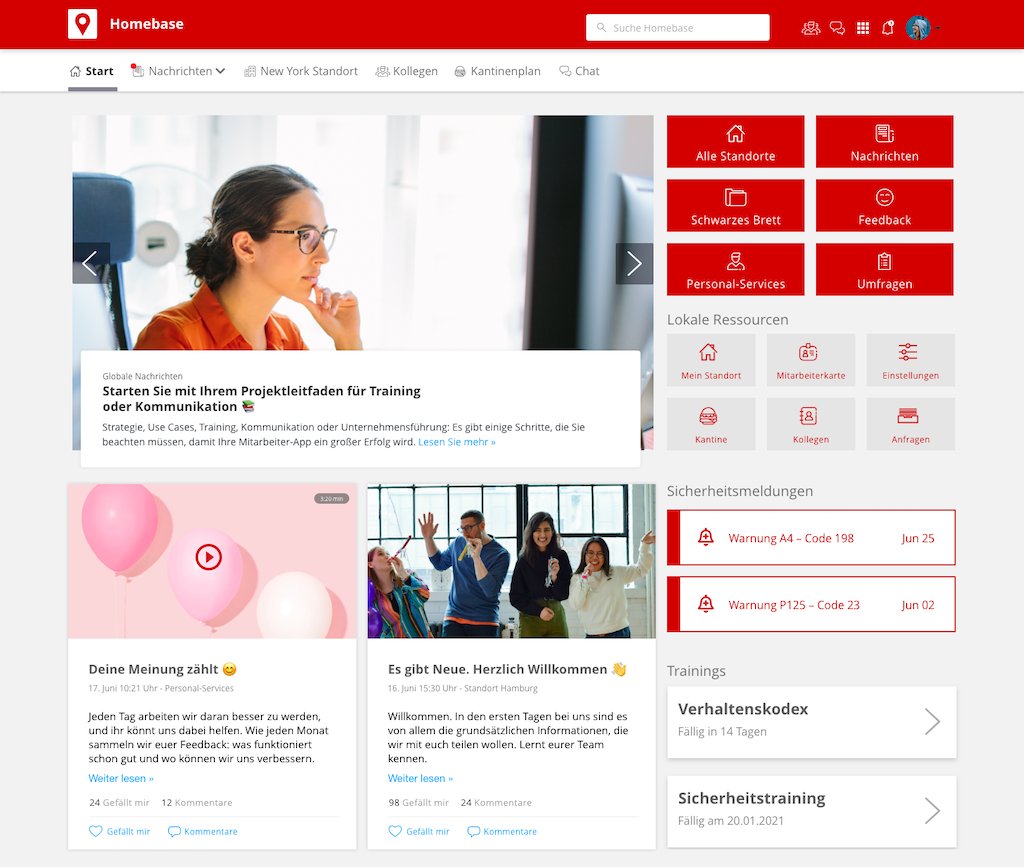Like the 'Deine Meinung zählt' post
Screen dimensions: 1024x867
click(119, 831)
